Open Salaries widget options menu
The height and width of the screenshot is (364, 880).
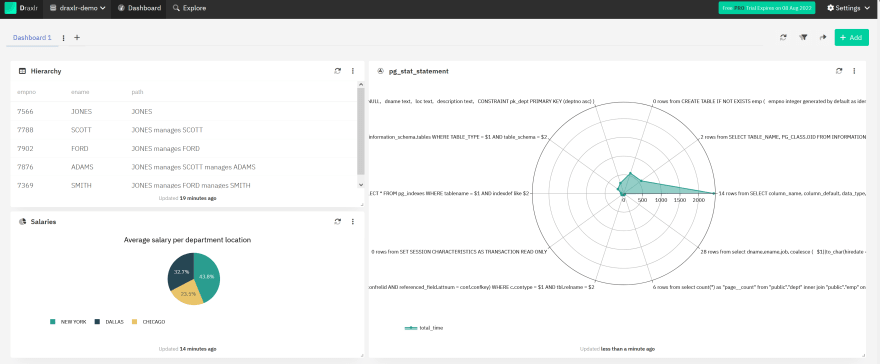coord(352,222)
